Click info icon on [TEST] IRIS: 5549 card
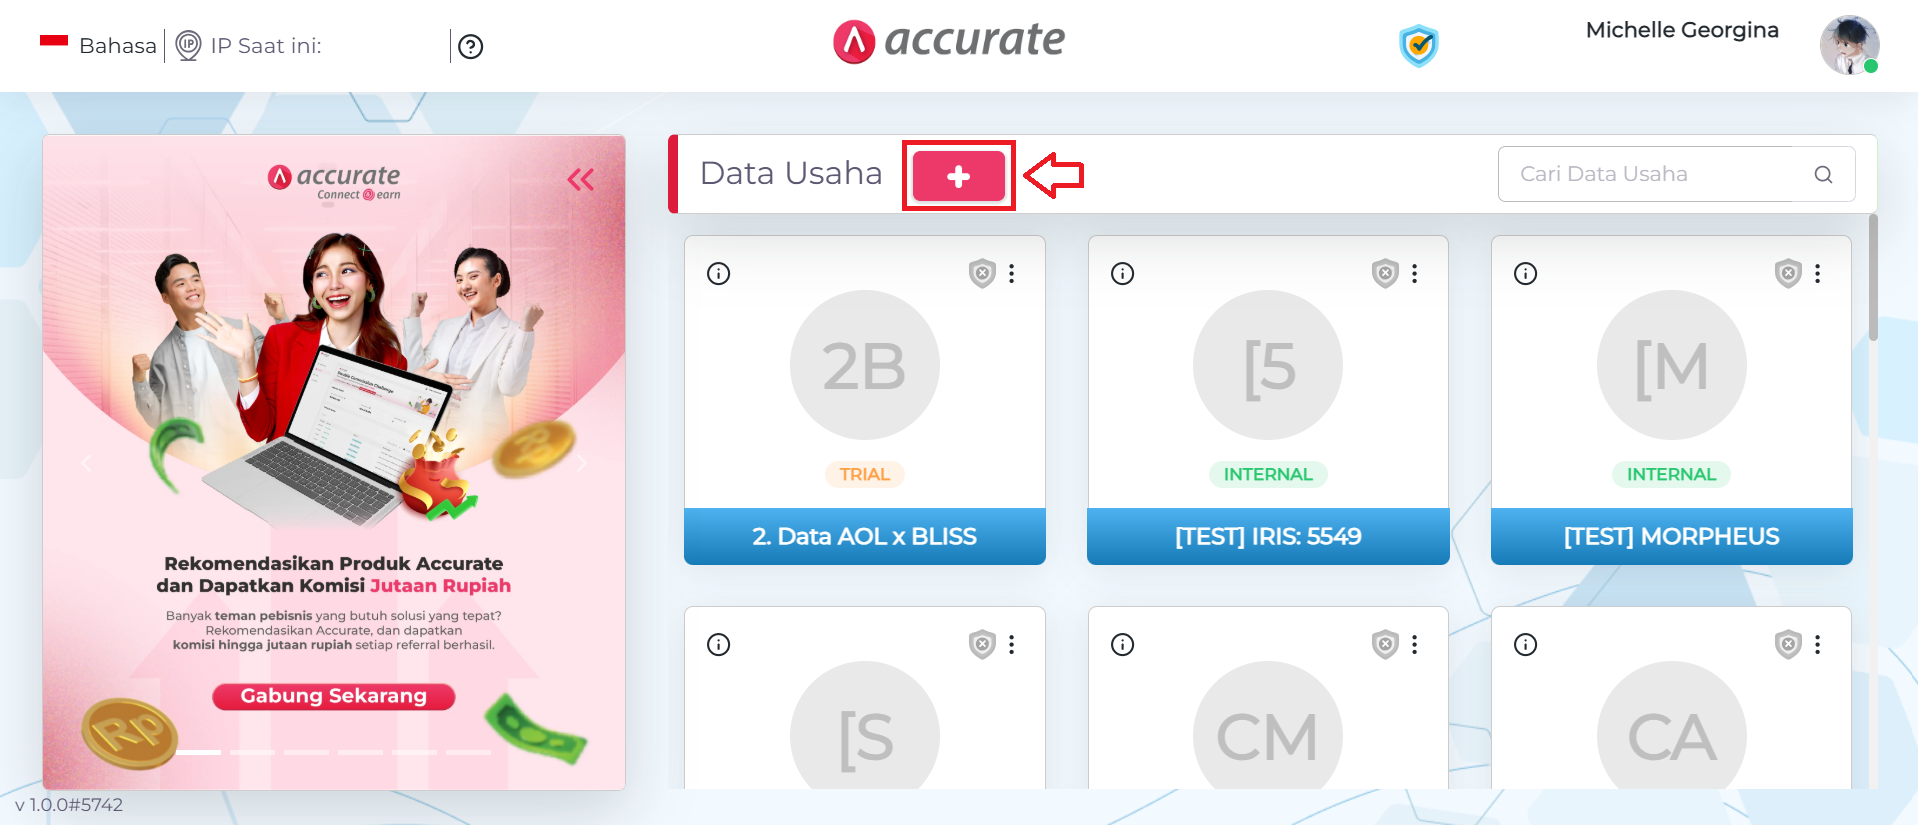Viewport: 1918px width, 825px height. click(x=1122, y=273)
